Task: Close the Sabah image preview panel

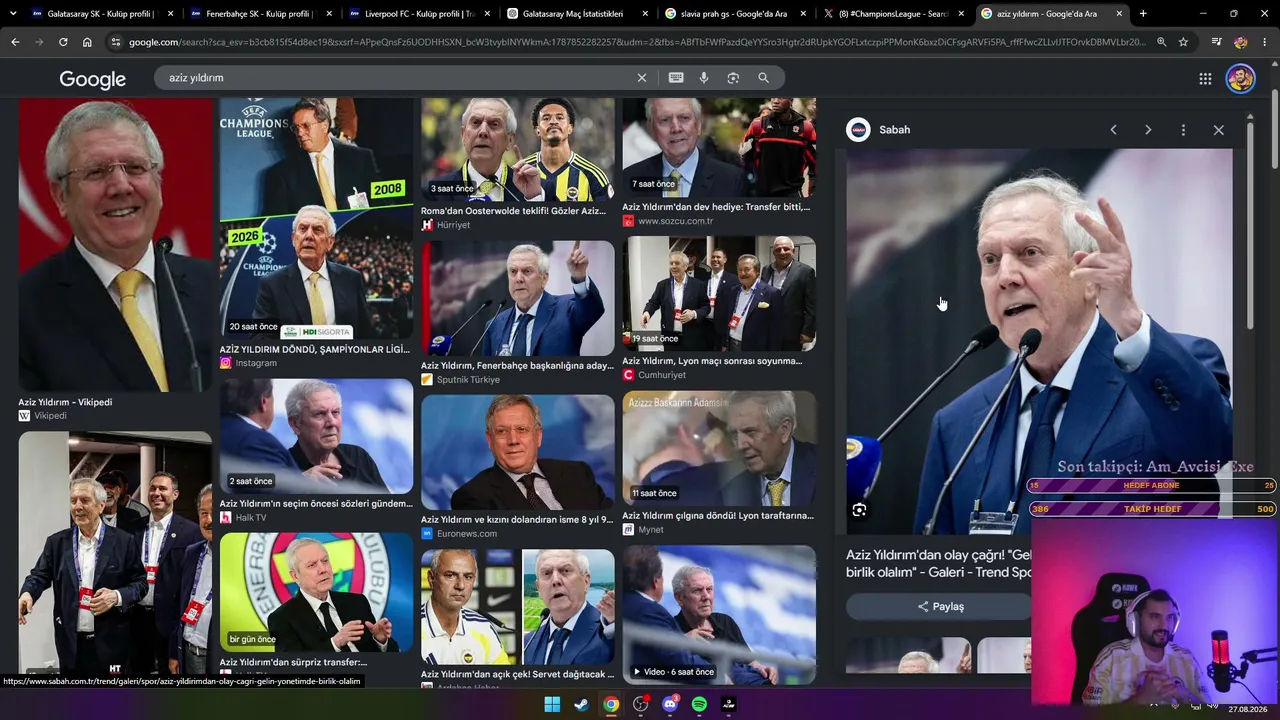Action: [1218, 130]
